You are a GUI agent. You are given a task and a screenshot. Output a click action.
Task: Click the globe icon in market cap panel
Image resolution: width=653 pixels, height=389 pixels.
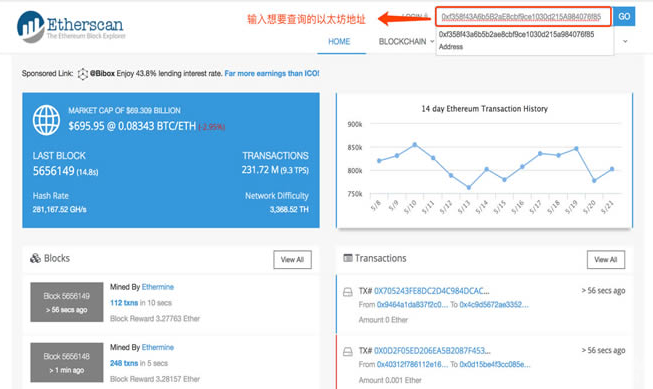(46, 120)
